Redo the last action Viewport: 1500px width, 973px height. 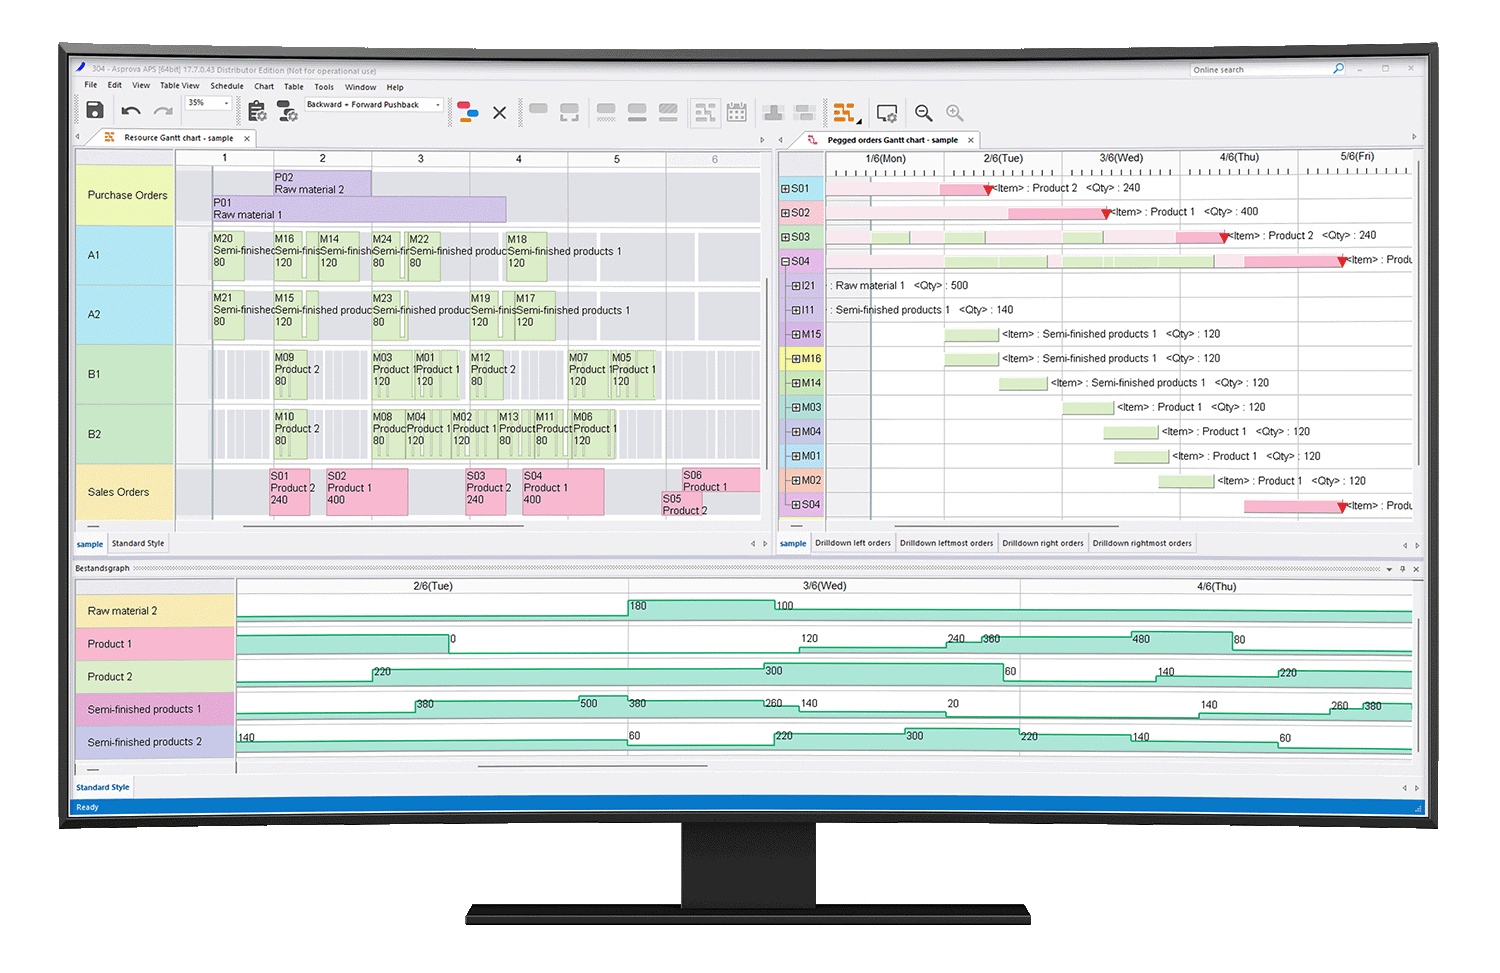click(162, 111)
